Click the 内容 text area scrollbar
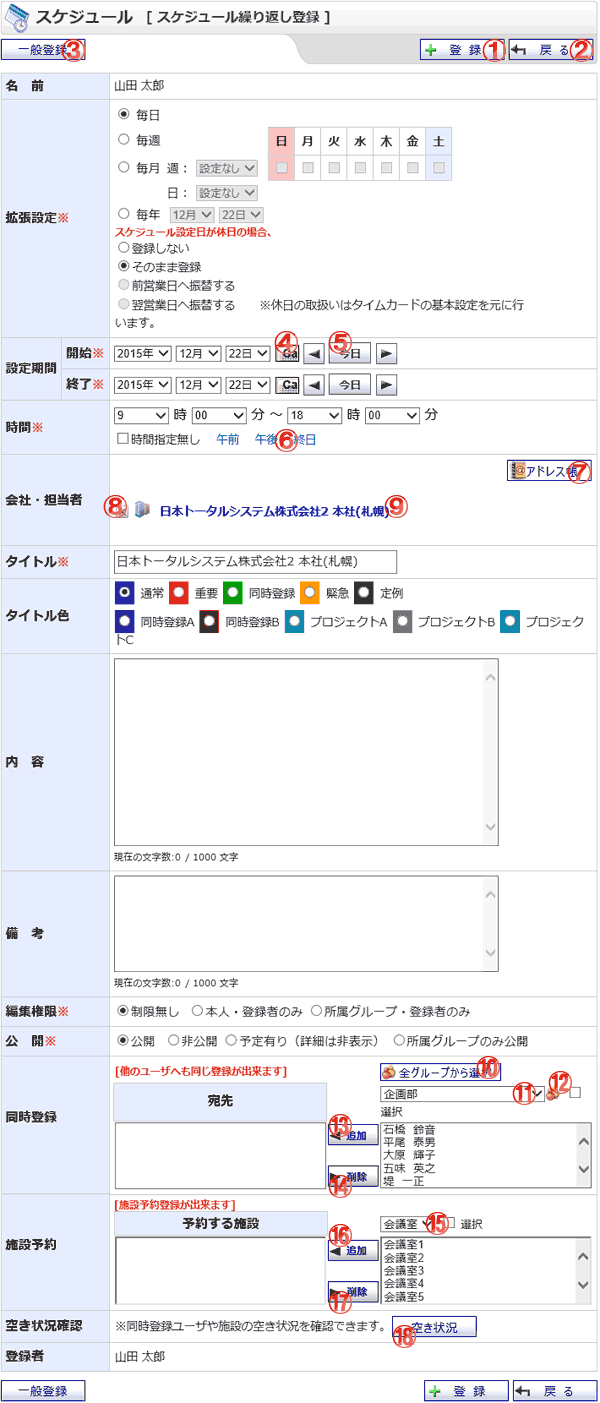The image size is (600, 1403). click(490, 752)
